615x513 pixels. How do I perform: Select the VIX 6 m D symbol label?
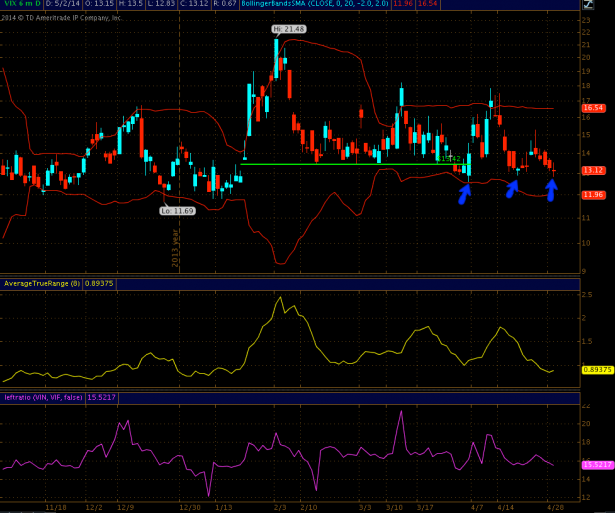20,5
